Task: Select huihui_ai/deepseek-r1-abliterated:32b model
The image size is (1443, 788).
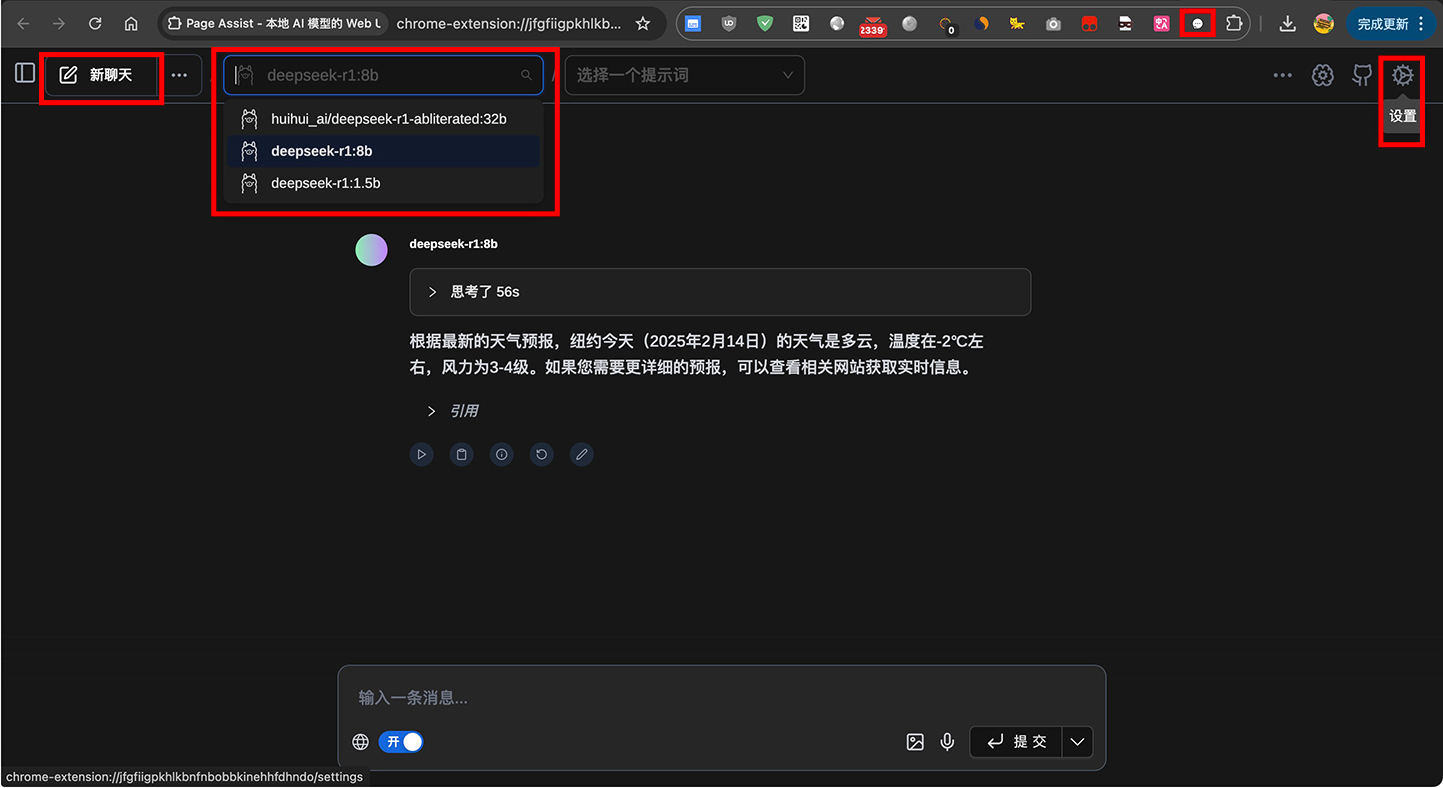Action: coord(383,119)
